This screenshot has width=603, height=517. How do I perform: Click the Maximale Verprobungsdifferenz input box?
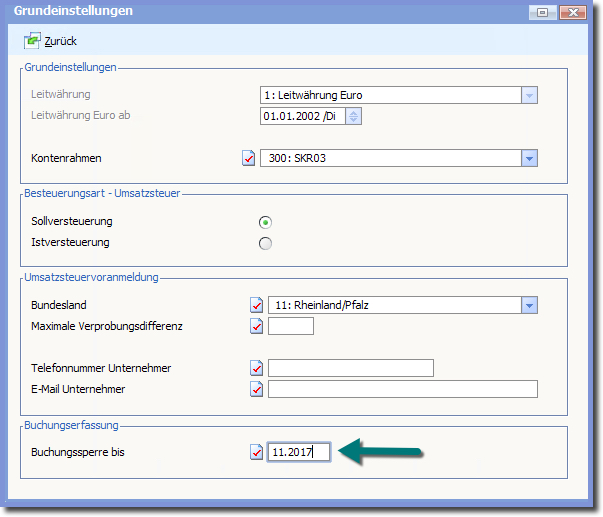coord(291,326)
